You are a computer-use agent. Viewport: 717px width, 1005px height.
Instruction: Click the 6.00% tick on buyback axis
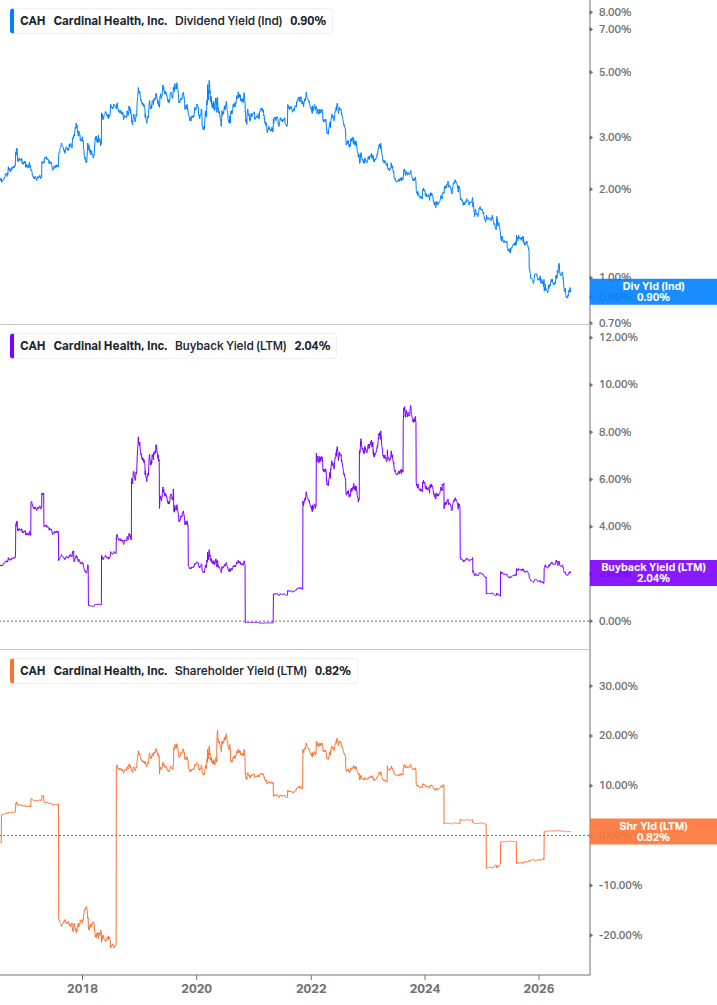coord(615,479)
